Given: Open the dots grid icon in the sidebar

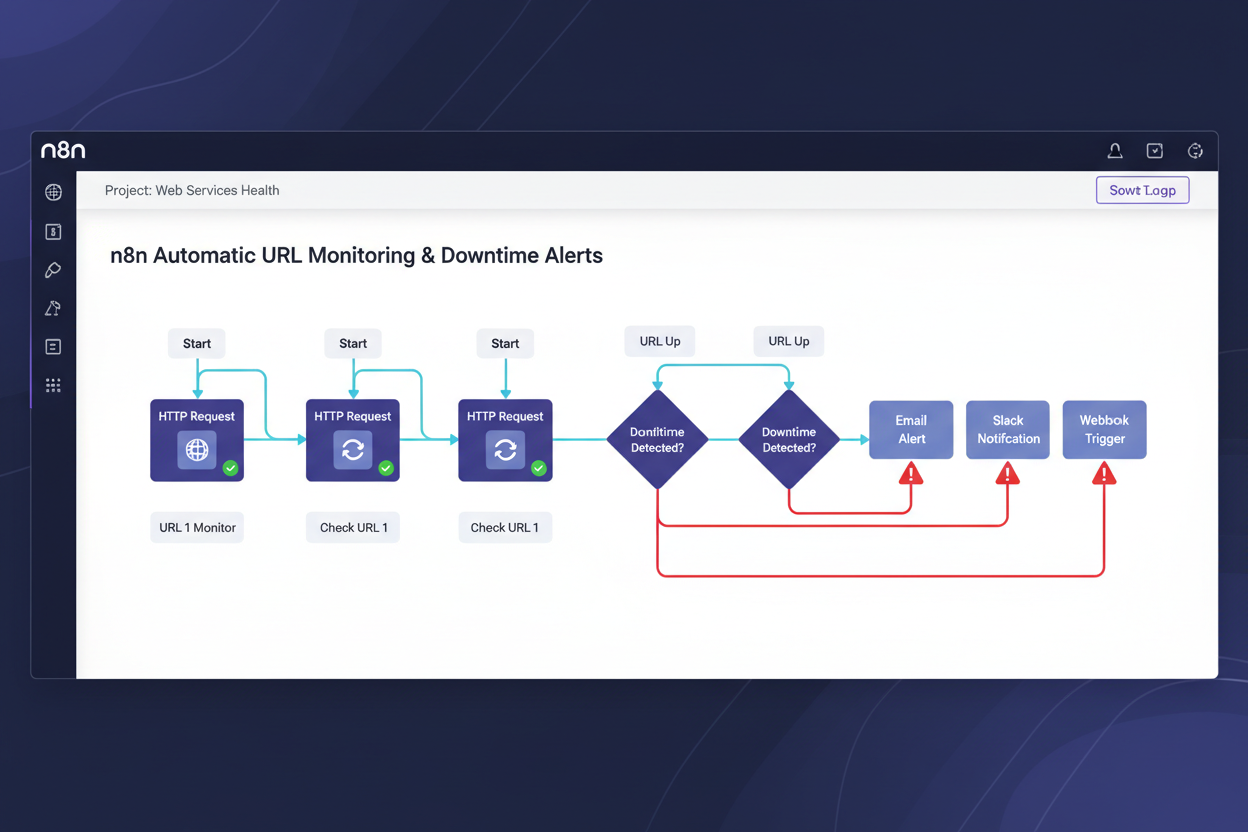Looking at the screenshot, I should tap(53, 385).
